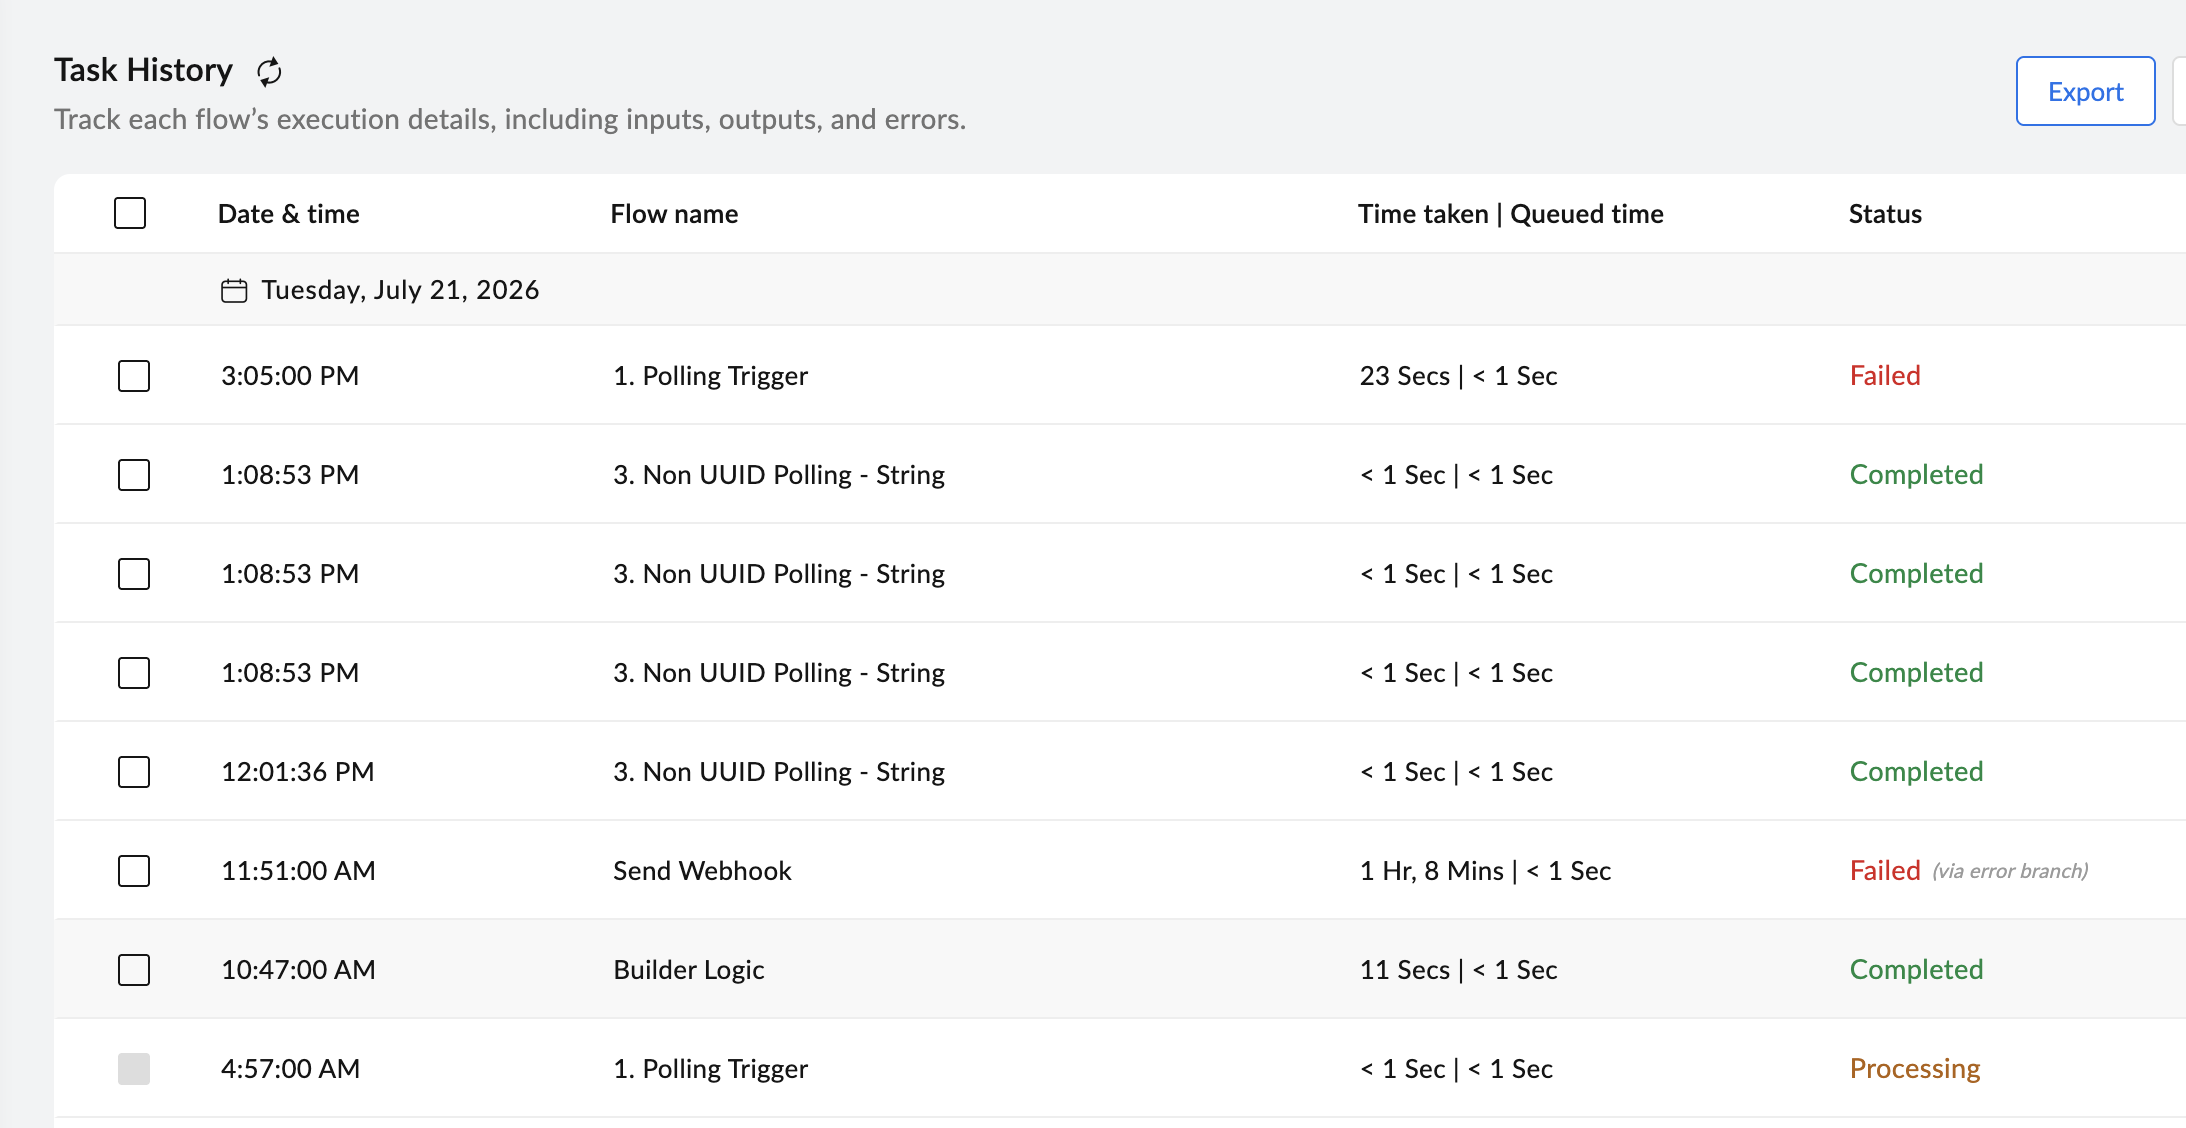2186x1128 pixels.
Task: Click the Flow name column header
Action: [674, 214]
